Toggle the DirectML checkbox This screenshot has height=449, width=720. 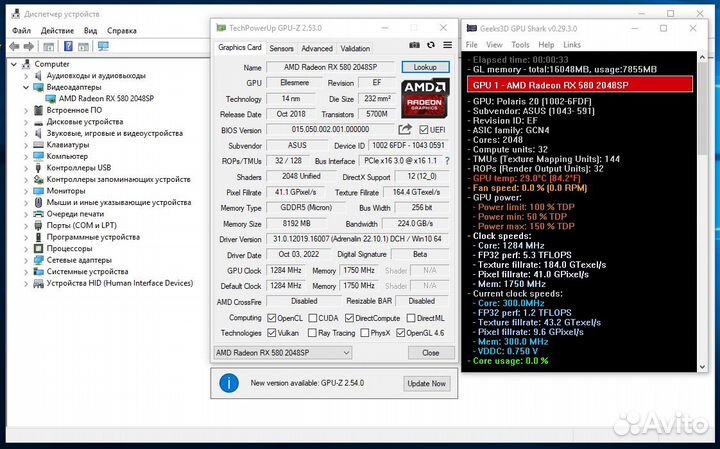click(411, 318)
